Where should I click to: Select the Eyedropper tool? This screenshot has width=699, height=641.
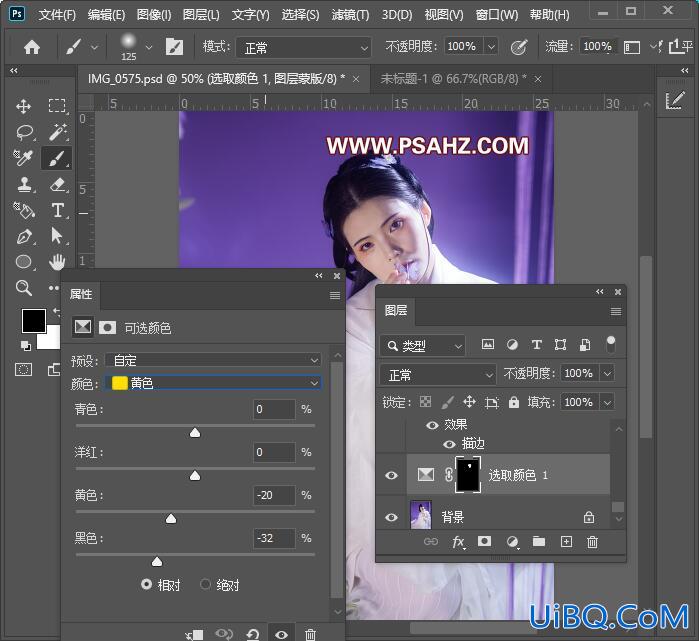[x=22, y=158]
